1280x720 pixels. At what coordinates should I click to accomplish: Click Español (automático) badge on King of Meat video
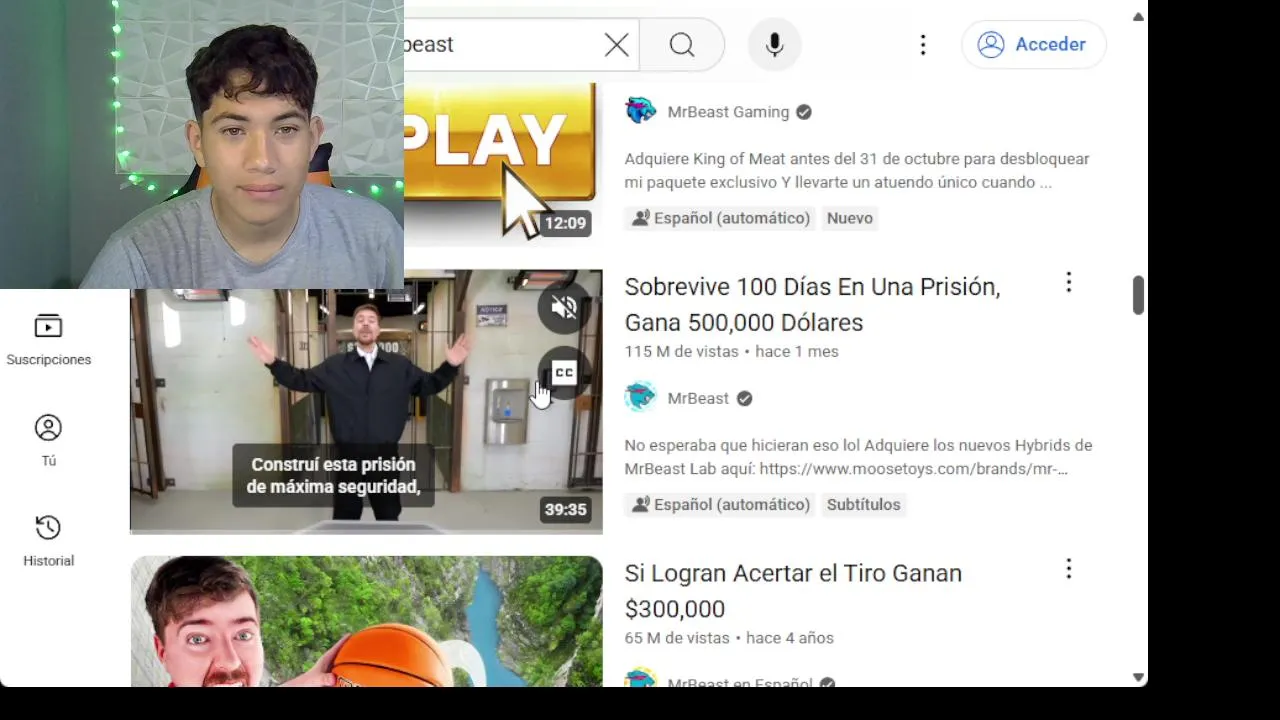pos(720,218)
